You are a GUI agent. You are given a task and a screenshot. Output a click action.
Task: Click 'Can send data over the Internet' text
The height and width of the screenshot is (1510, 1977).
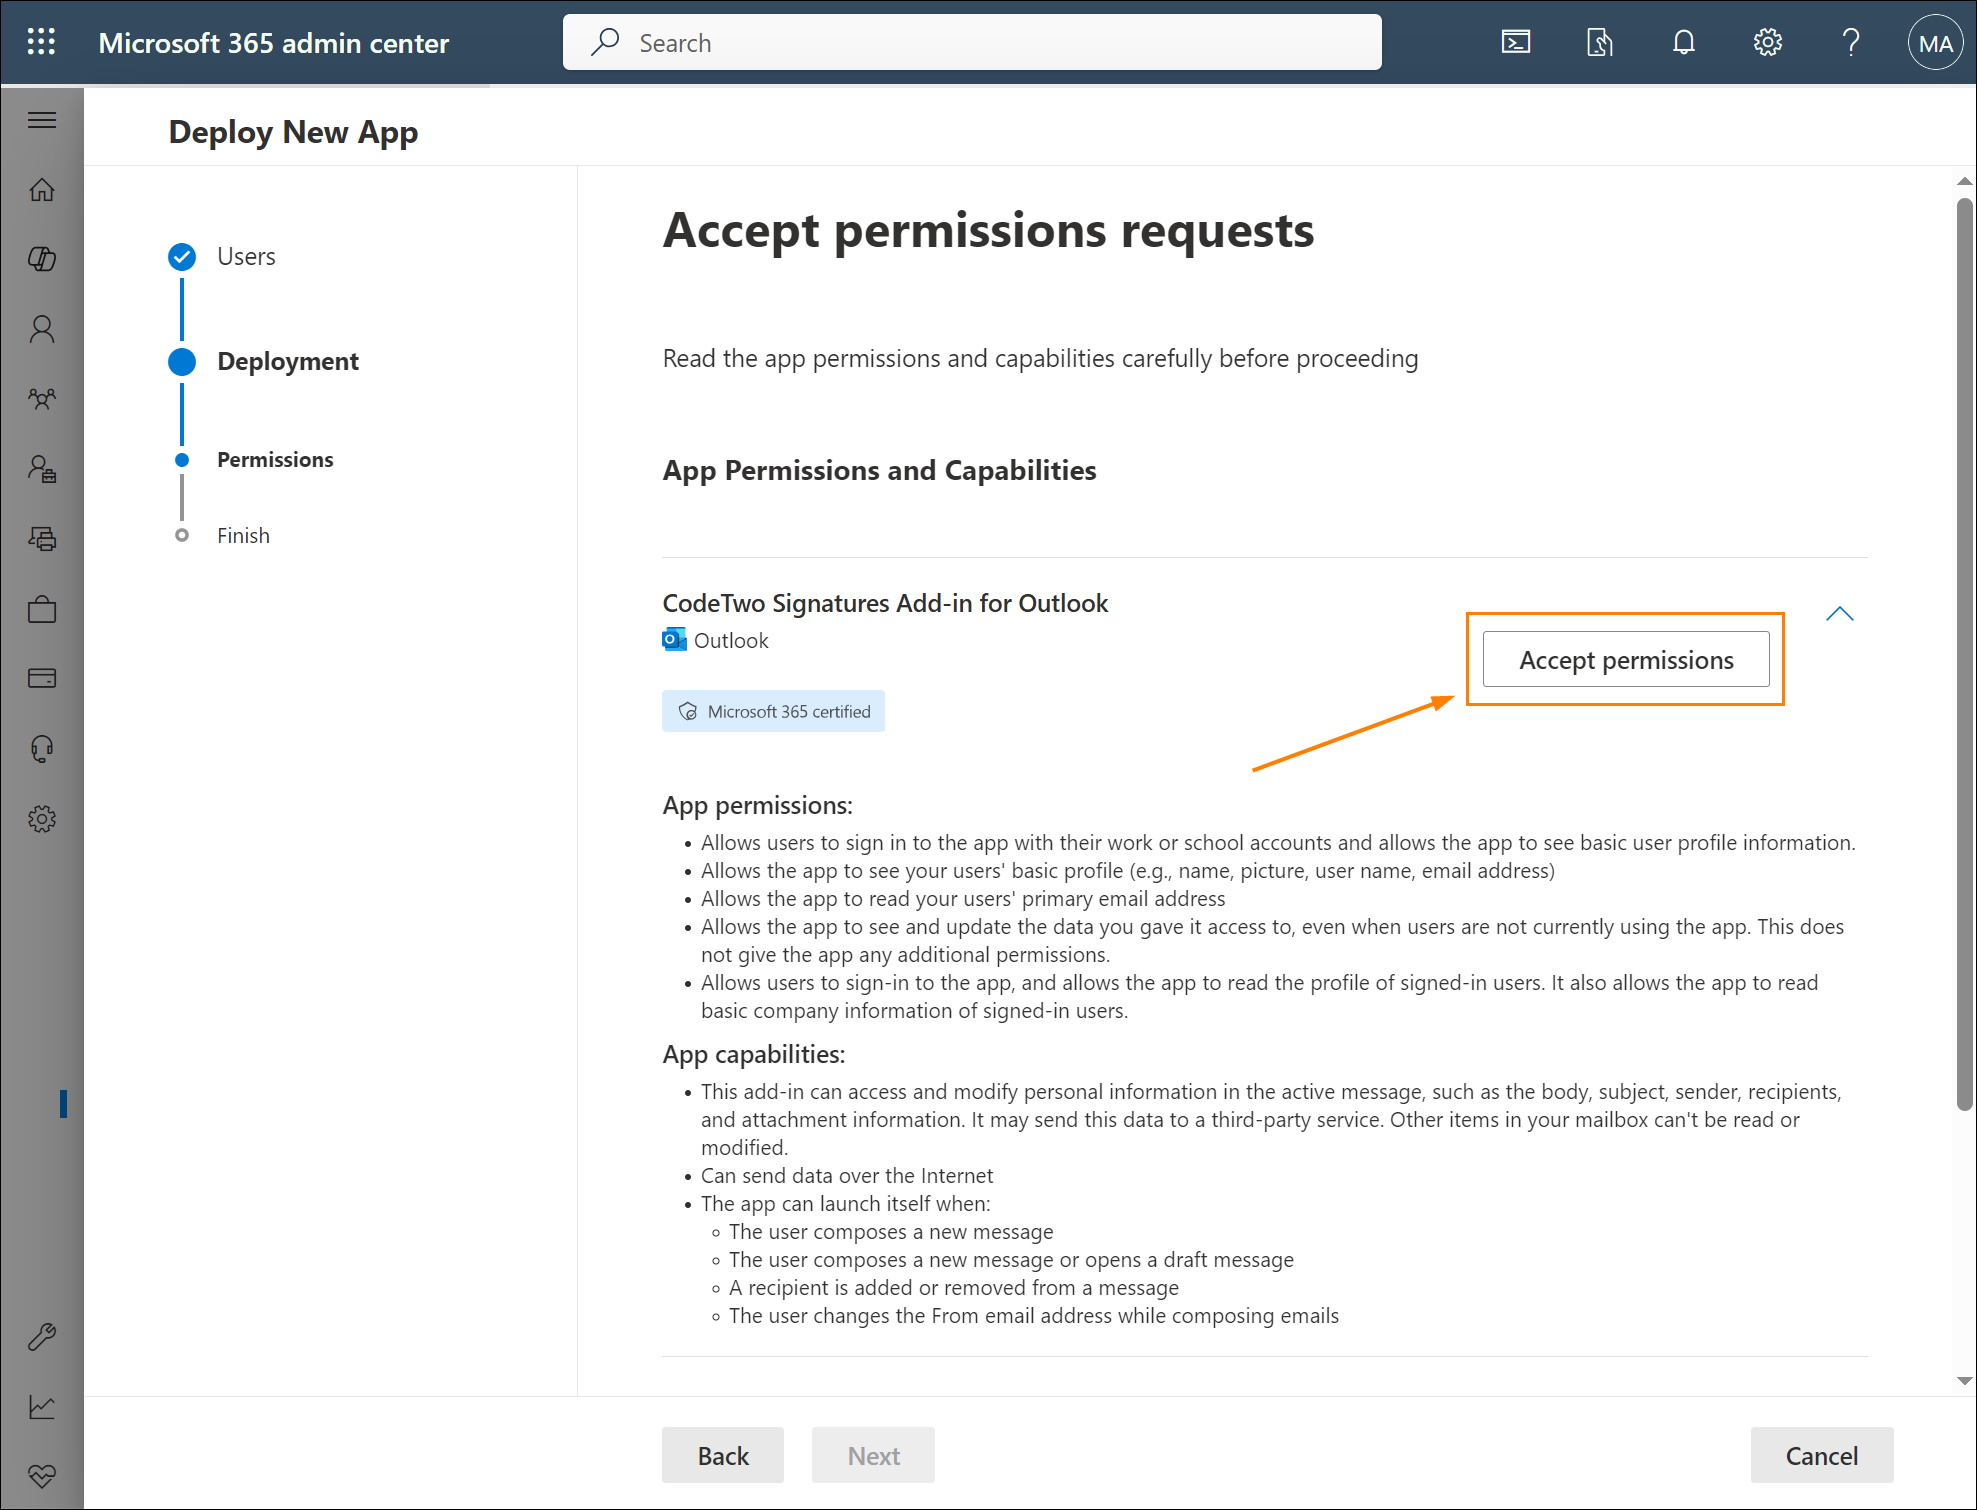pyautogui.click(x=846, y=1176)
